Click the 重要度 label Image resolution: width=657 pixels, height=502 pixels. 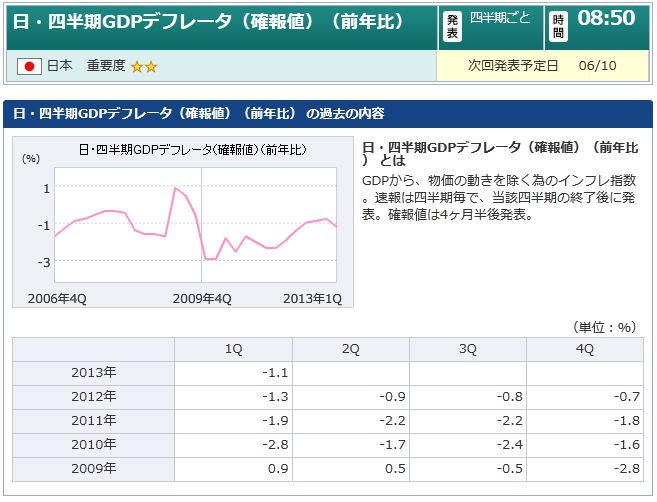pos(106,65)
